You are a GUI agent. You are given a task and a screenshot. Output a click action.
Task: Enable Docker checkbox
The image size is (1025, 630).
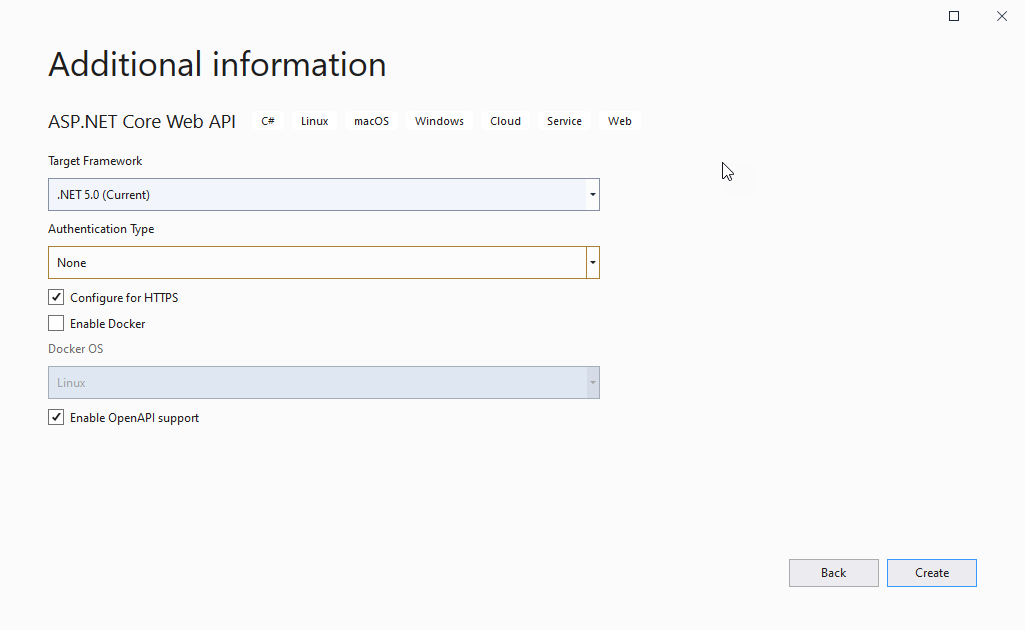tap(56, 323)
